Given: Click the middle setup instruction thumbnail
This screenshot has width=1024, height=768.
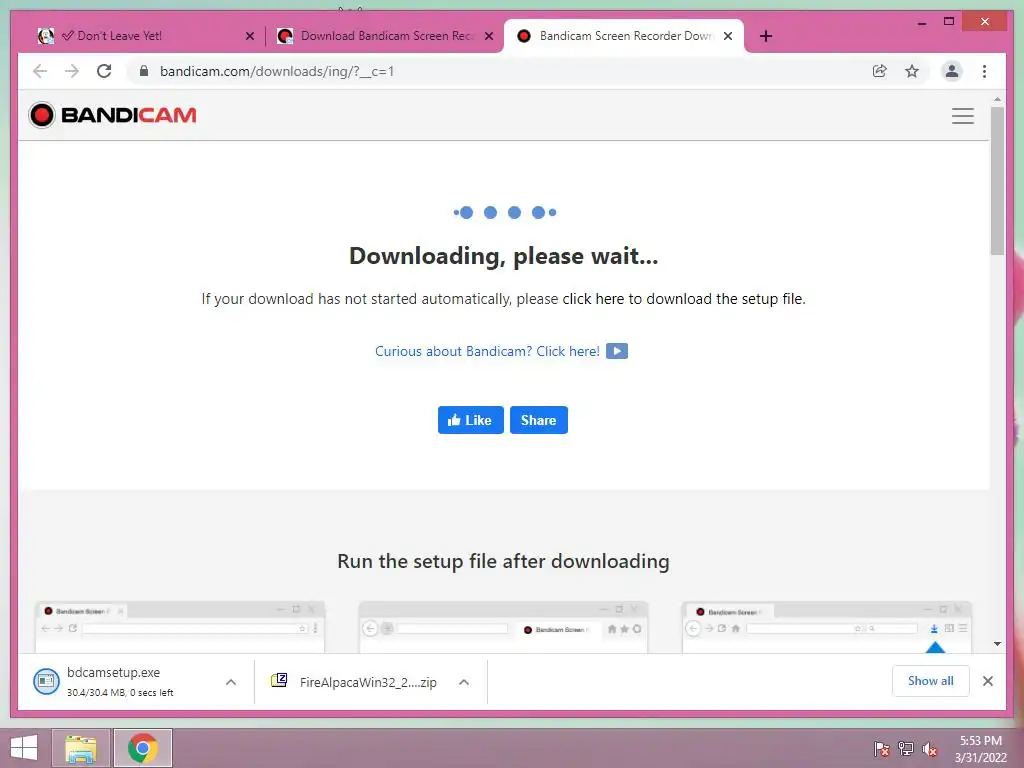Looking at the screenshot, I should coord(503,627).
